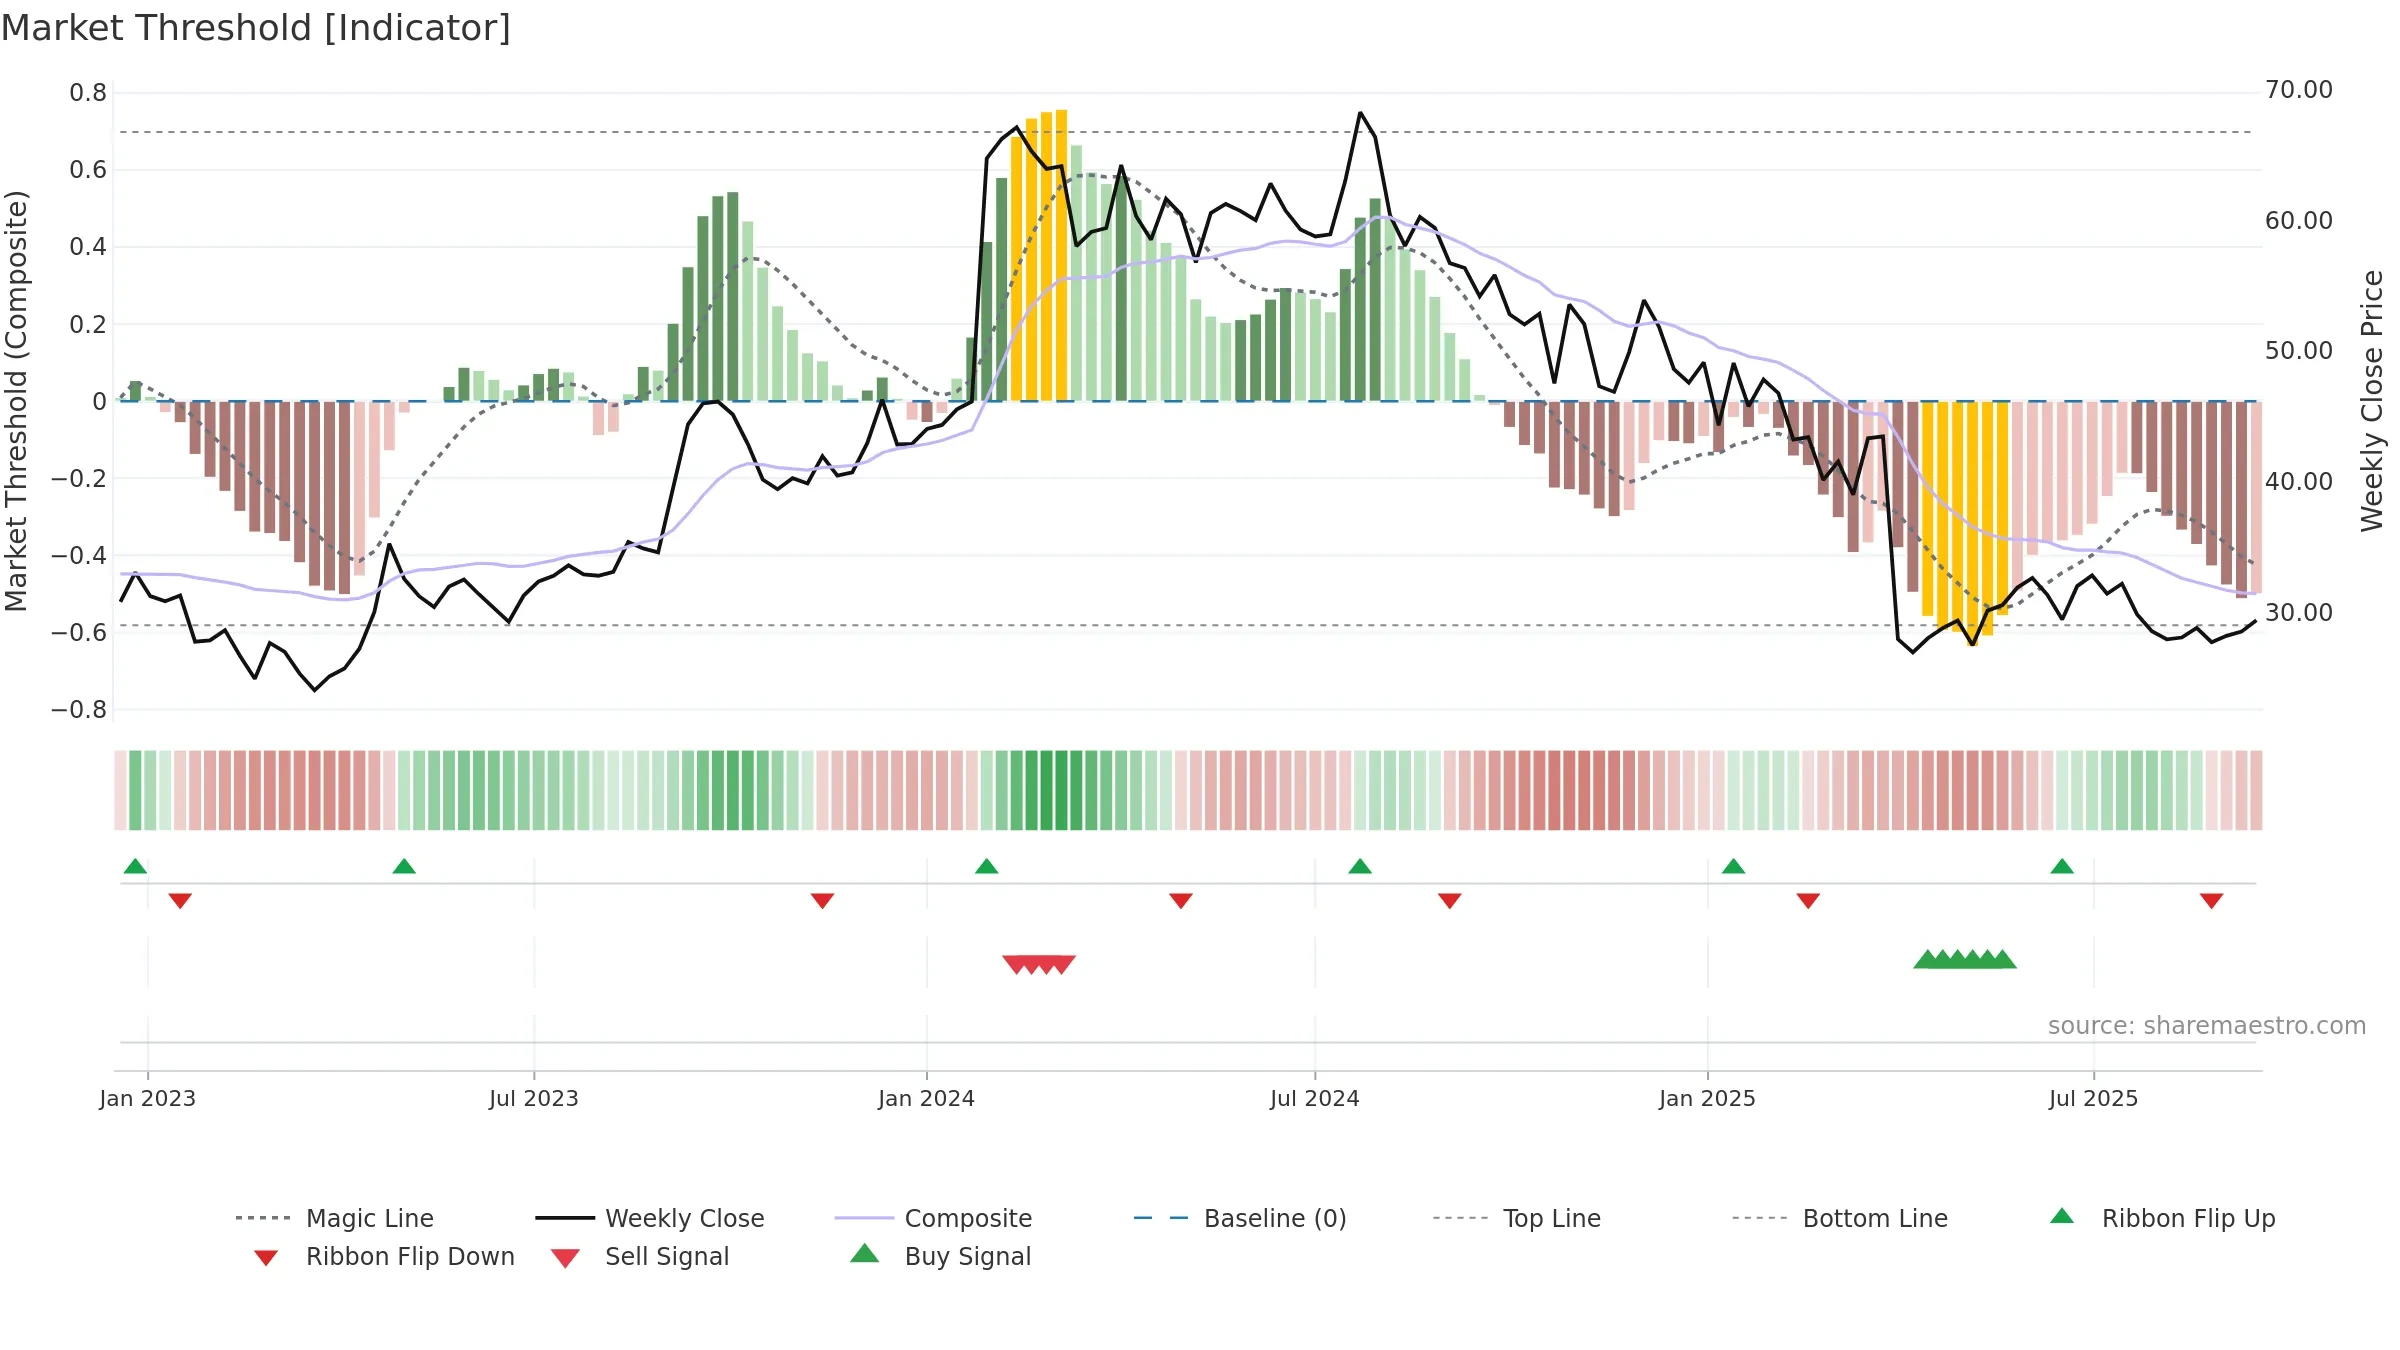Click the red flip-down triangle in Feb 2025
This screenshot has height=1350, width=2400.
point(1808,901)
